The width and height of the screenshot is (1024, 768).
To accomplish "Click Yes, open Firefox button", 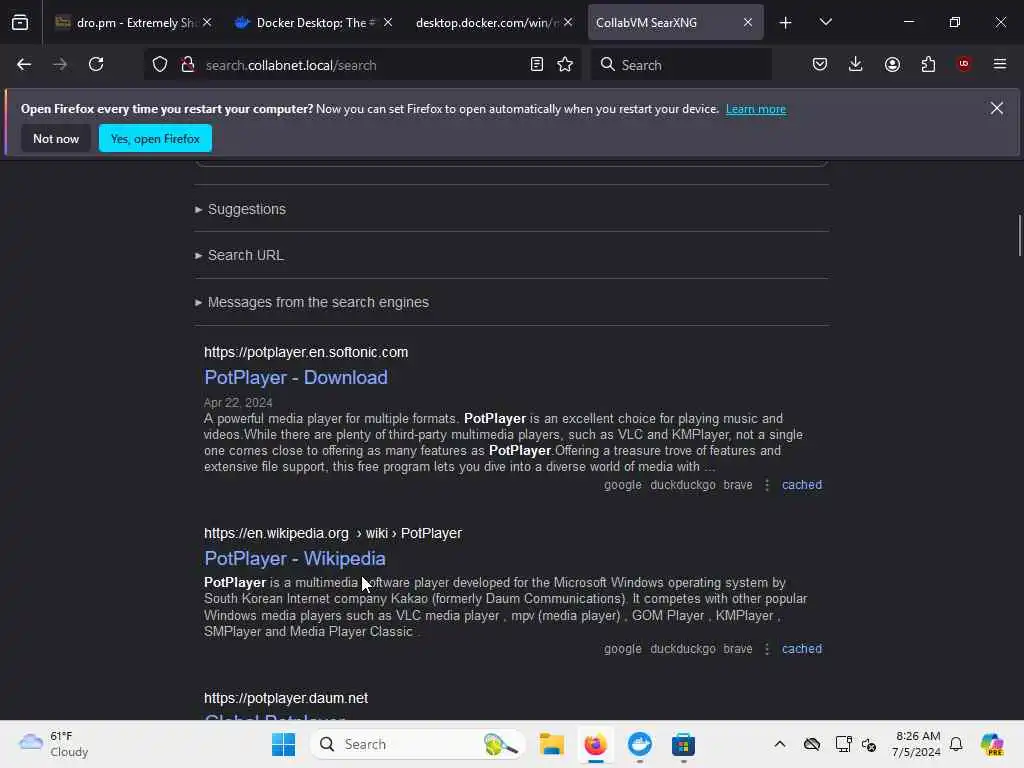I will pos(155,138).
